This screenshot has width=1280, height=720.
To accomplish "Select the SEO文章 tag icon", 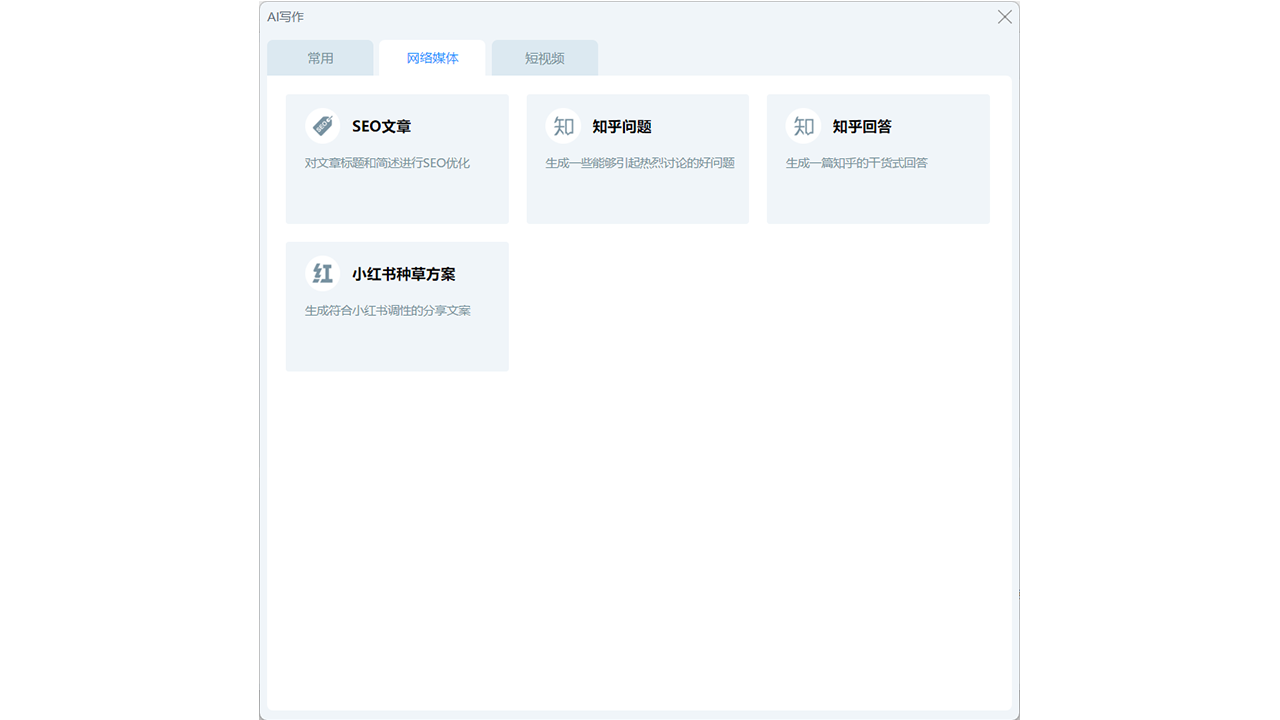I will pyautogui.click(x=322, y=125).
